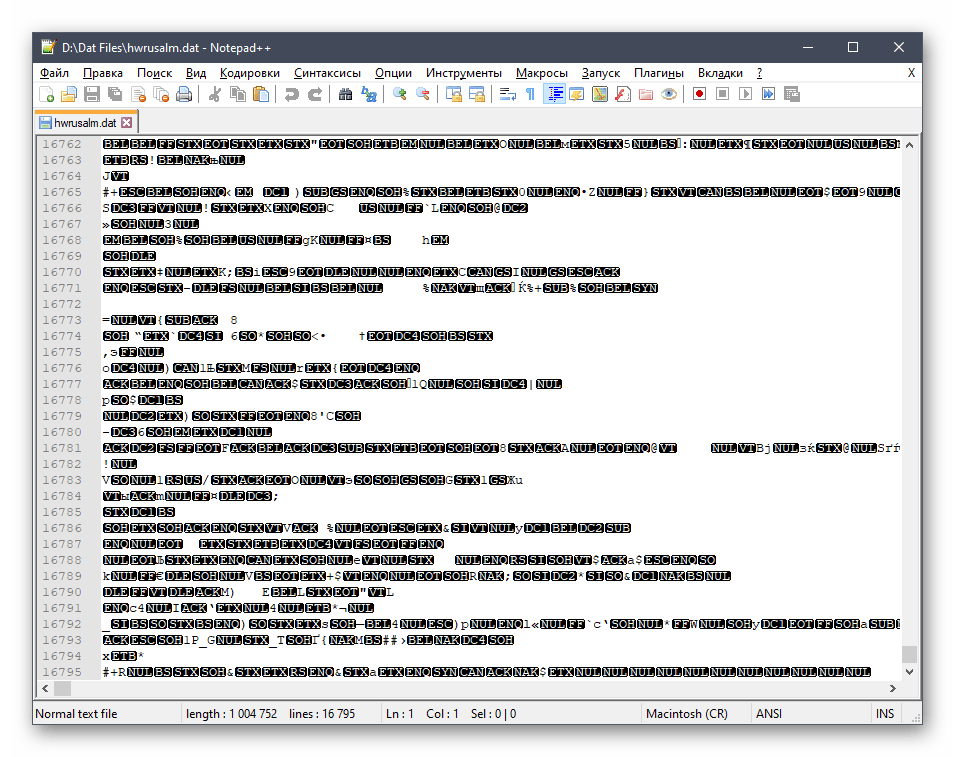Open the Правка menu

(x=103, y=73)
